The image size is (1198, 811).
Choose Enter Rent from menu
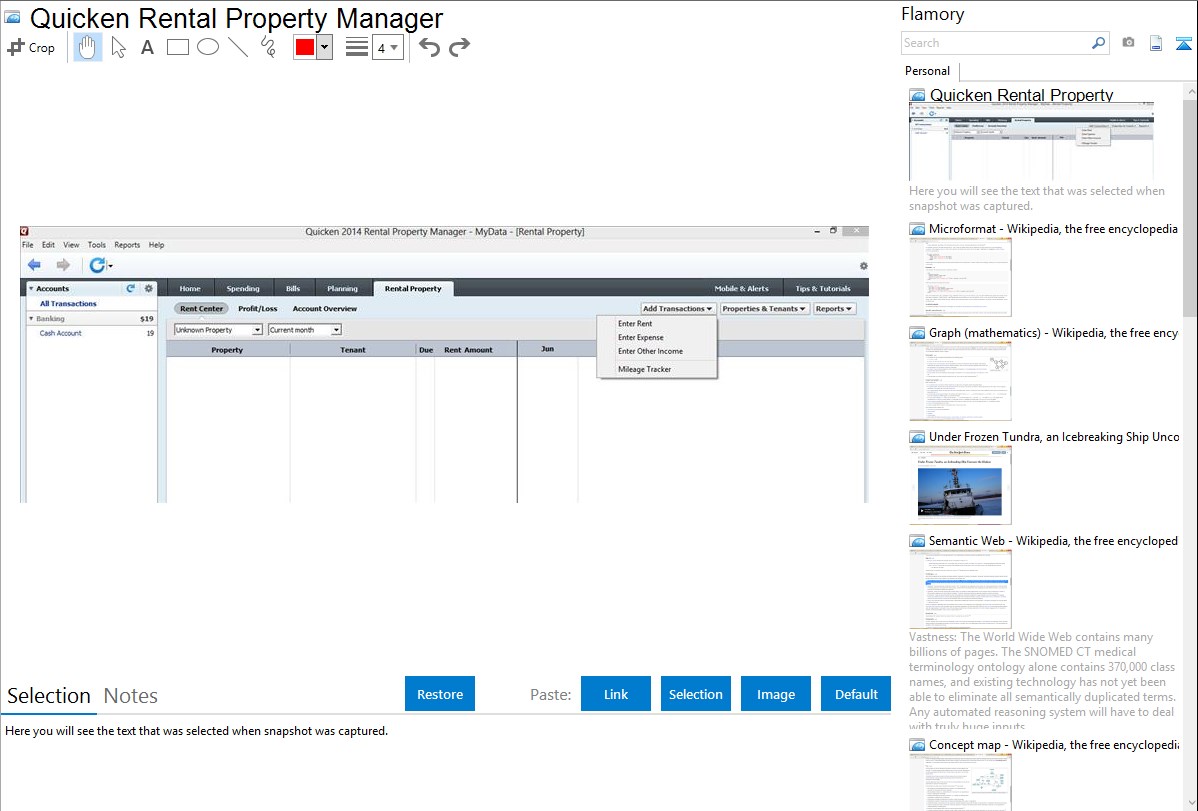click(635, 323)
